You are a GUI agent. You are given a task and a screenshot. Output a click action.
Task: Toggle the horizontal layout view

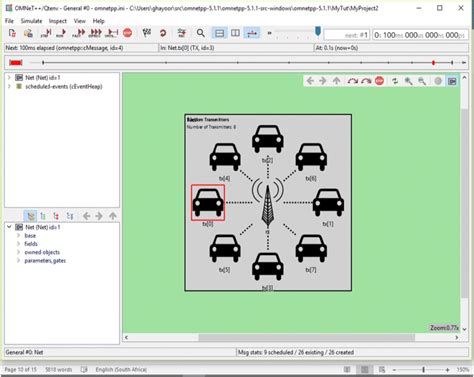click(220, 33)
